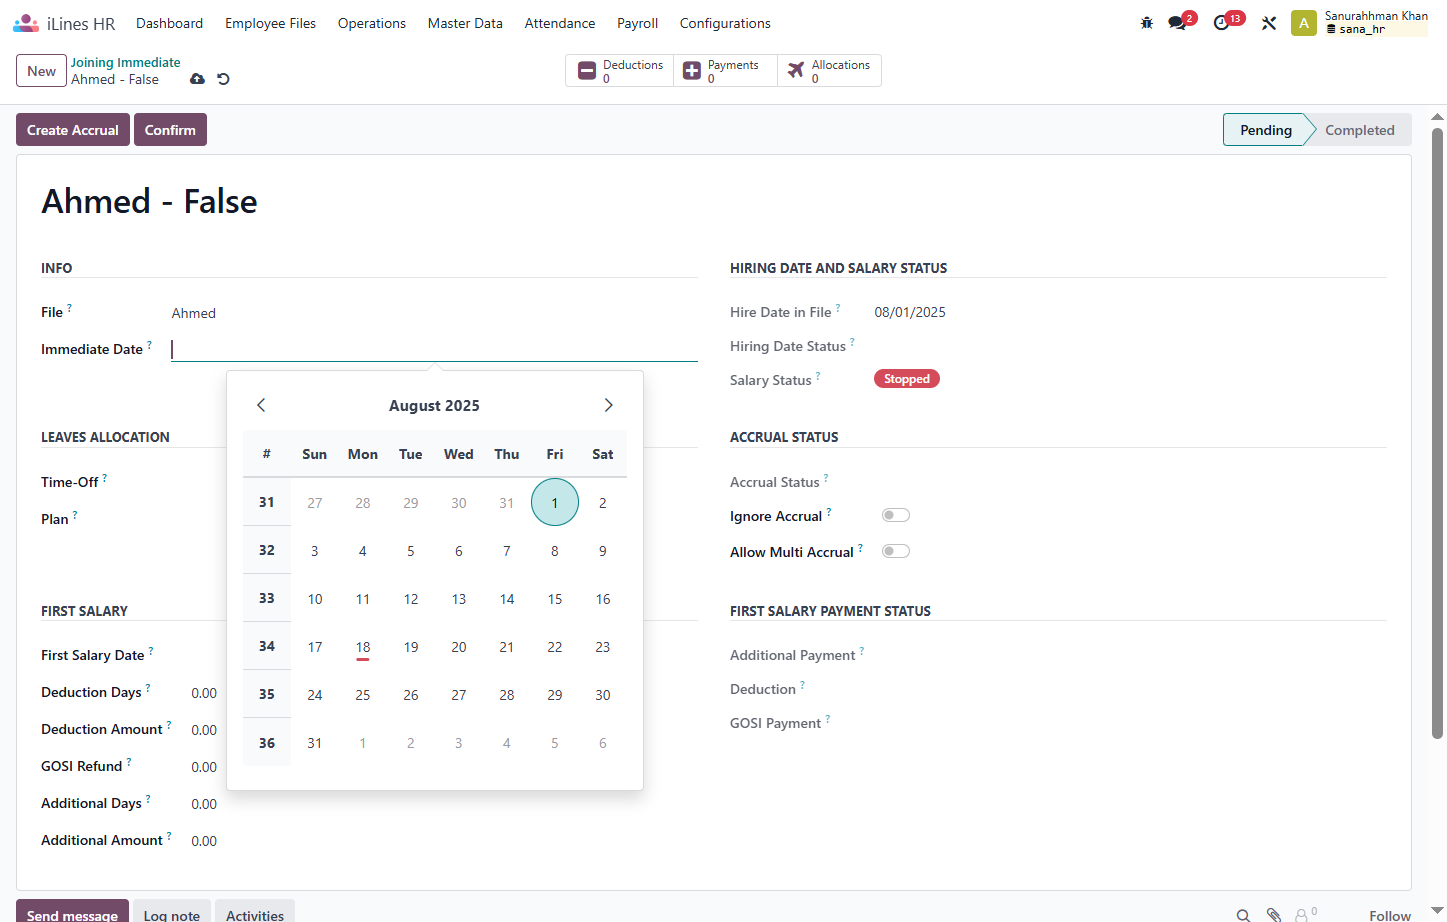Image resolution: width=1447 pixels, height=922 pixels.
Task: Create a New record
Action: tap(42, 71)
